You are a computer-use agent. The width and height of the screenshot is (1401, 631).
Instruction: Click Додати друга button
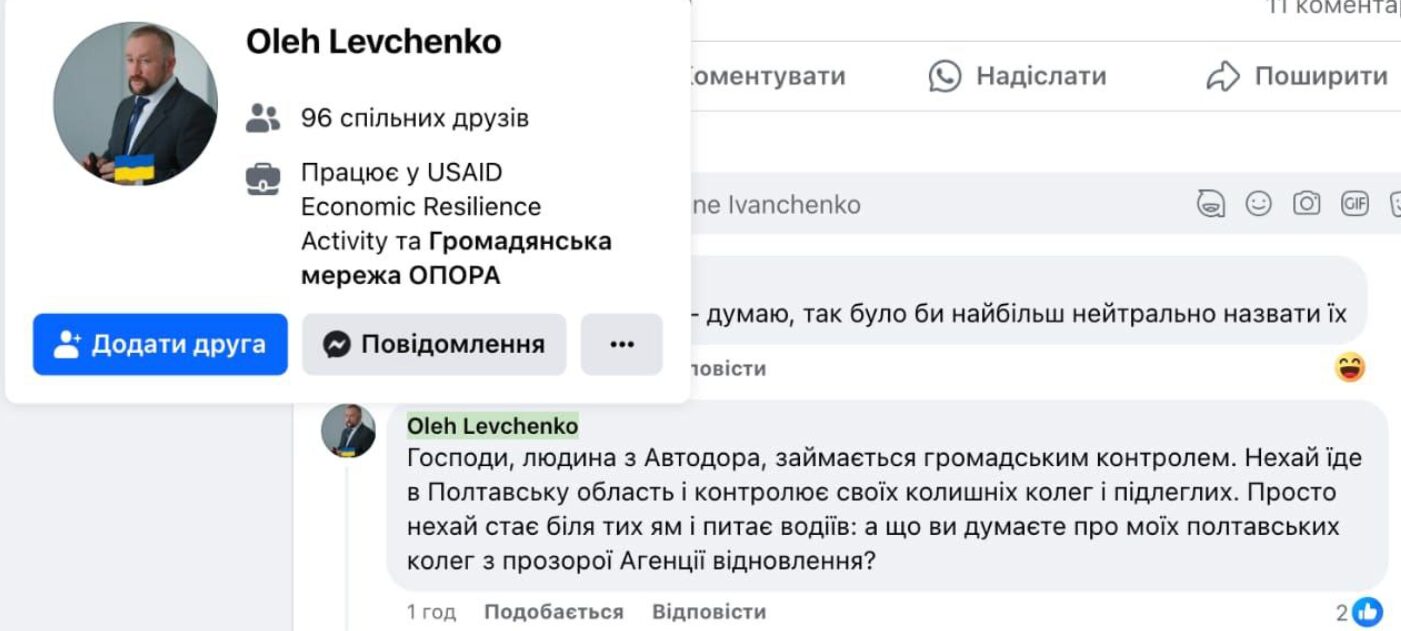pos(160,344)
